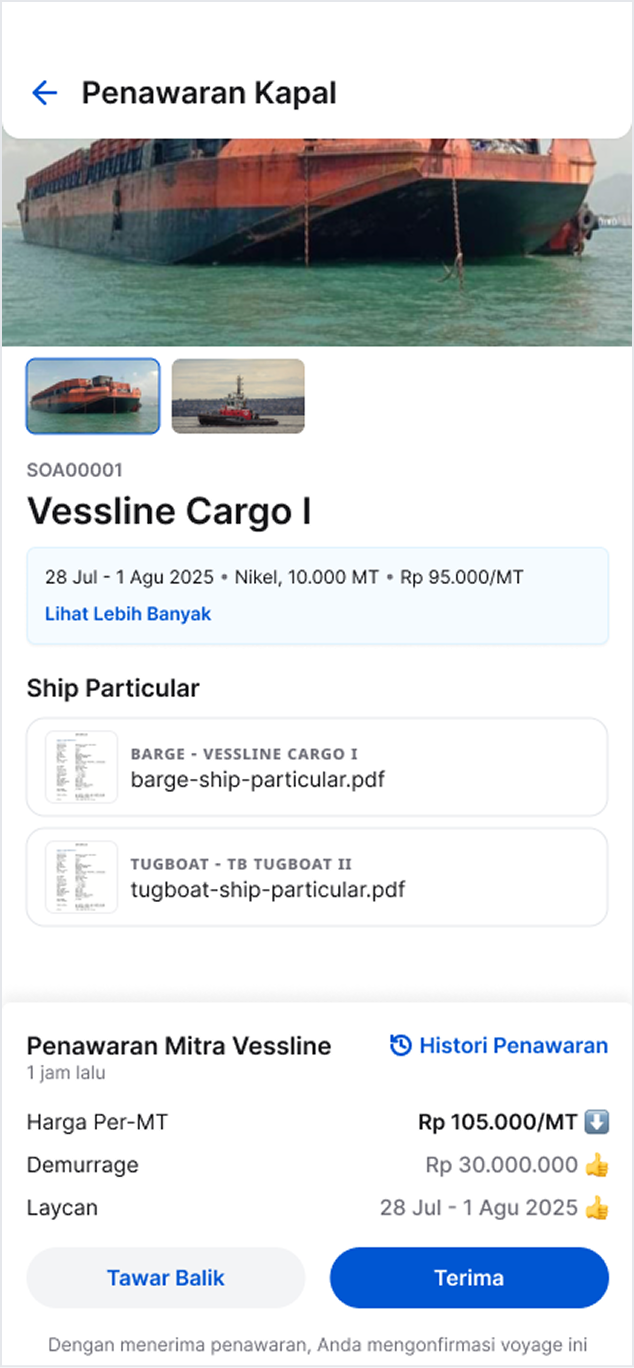Open the barge PDF document preview icon
The image size is (634, 1368).
point(81,767)
